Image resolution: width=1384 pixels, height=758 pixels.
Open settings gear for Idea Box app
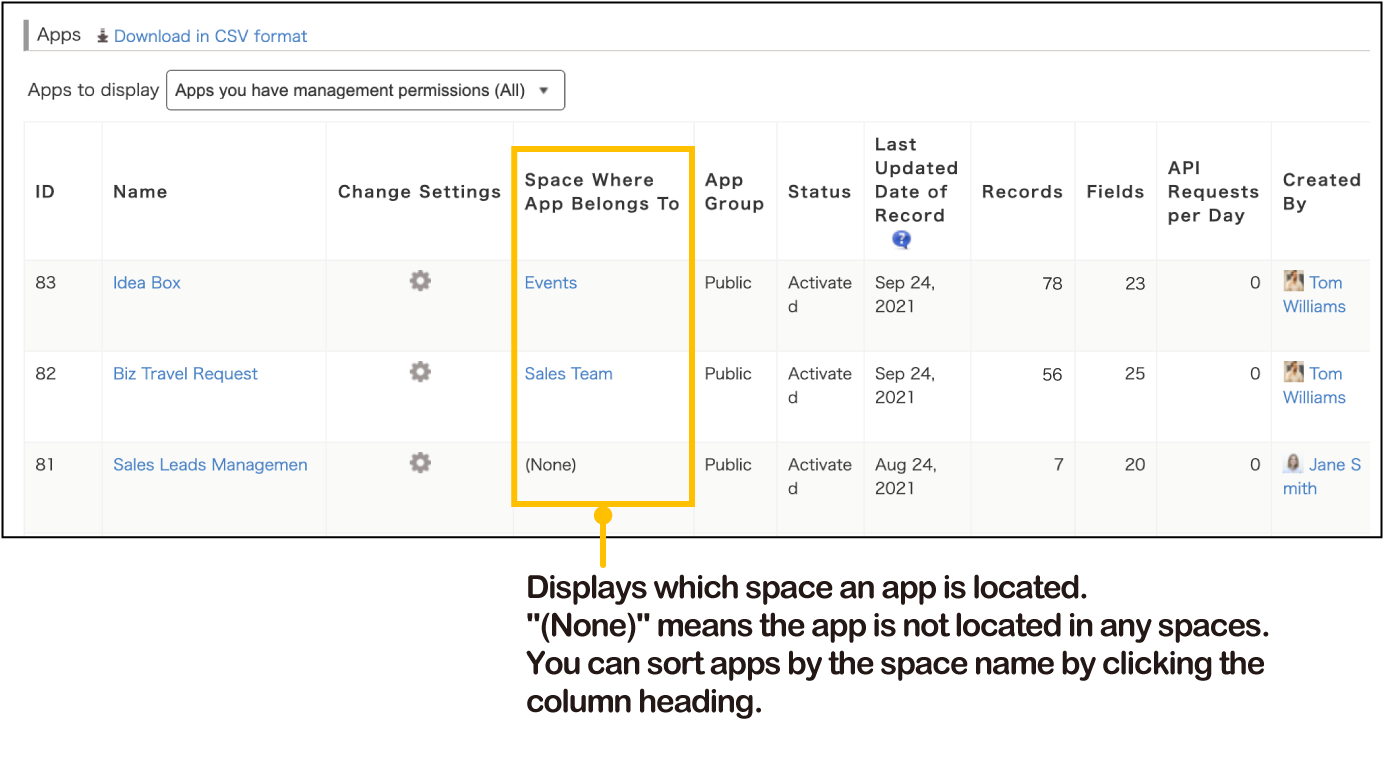(420, 281)
